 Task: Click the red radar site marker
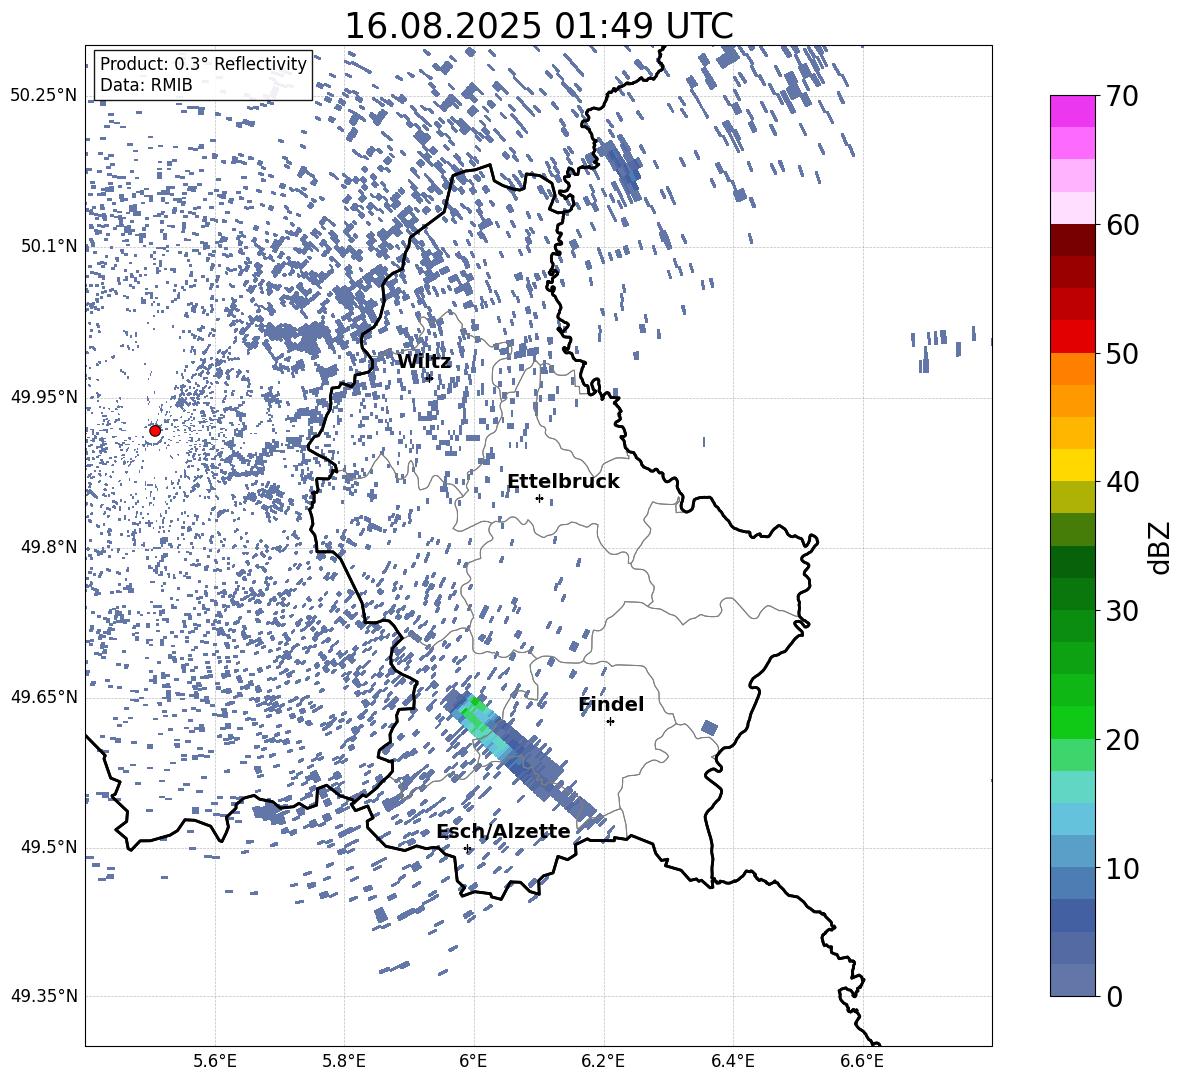(155, 431)
